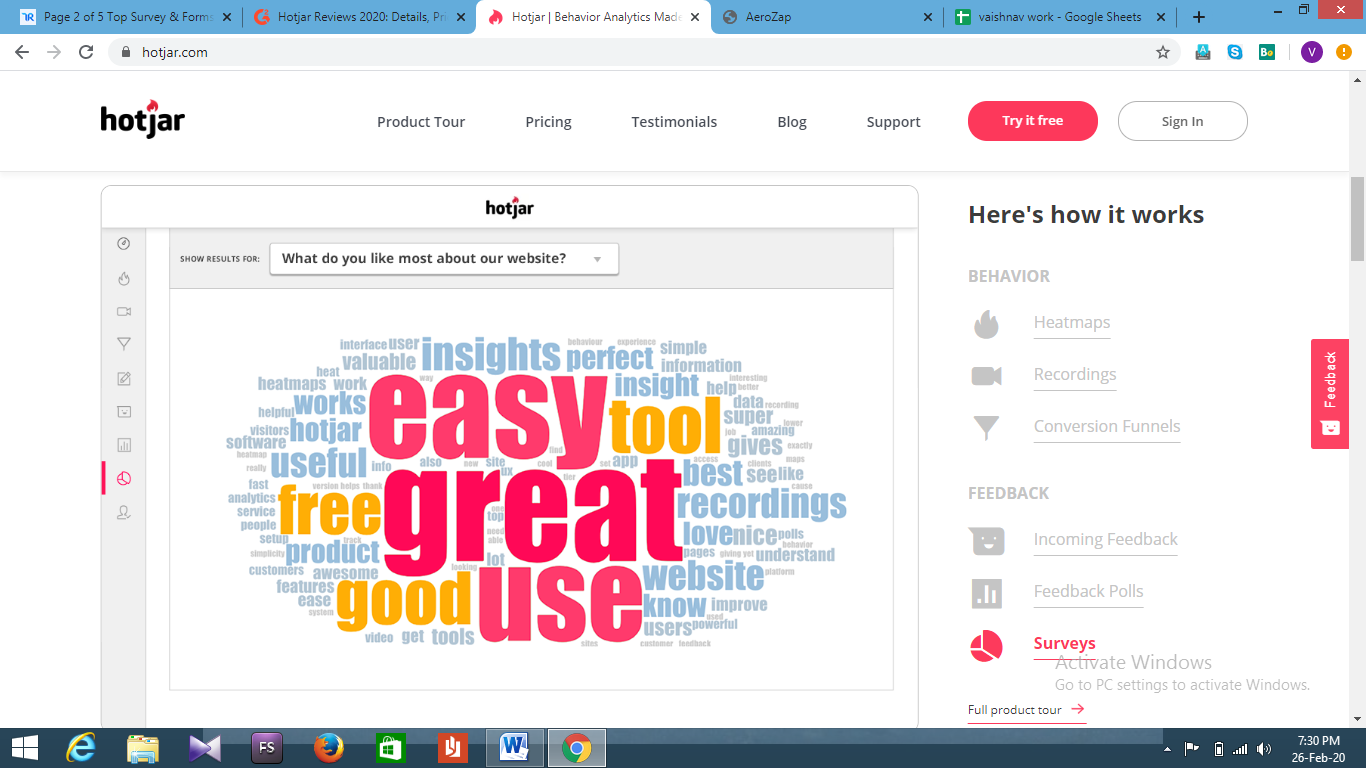Screen dimensions: 1366x768
Task: Open Product Tour in navigation
Action: pyautogui.click(x=421, y=122)
